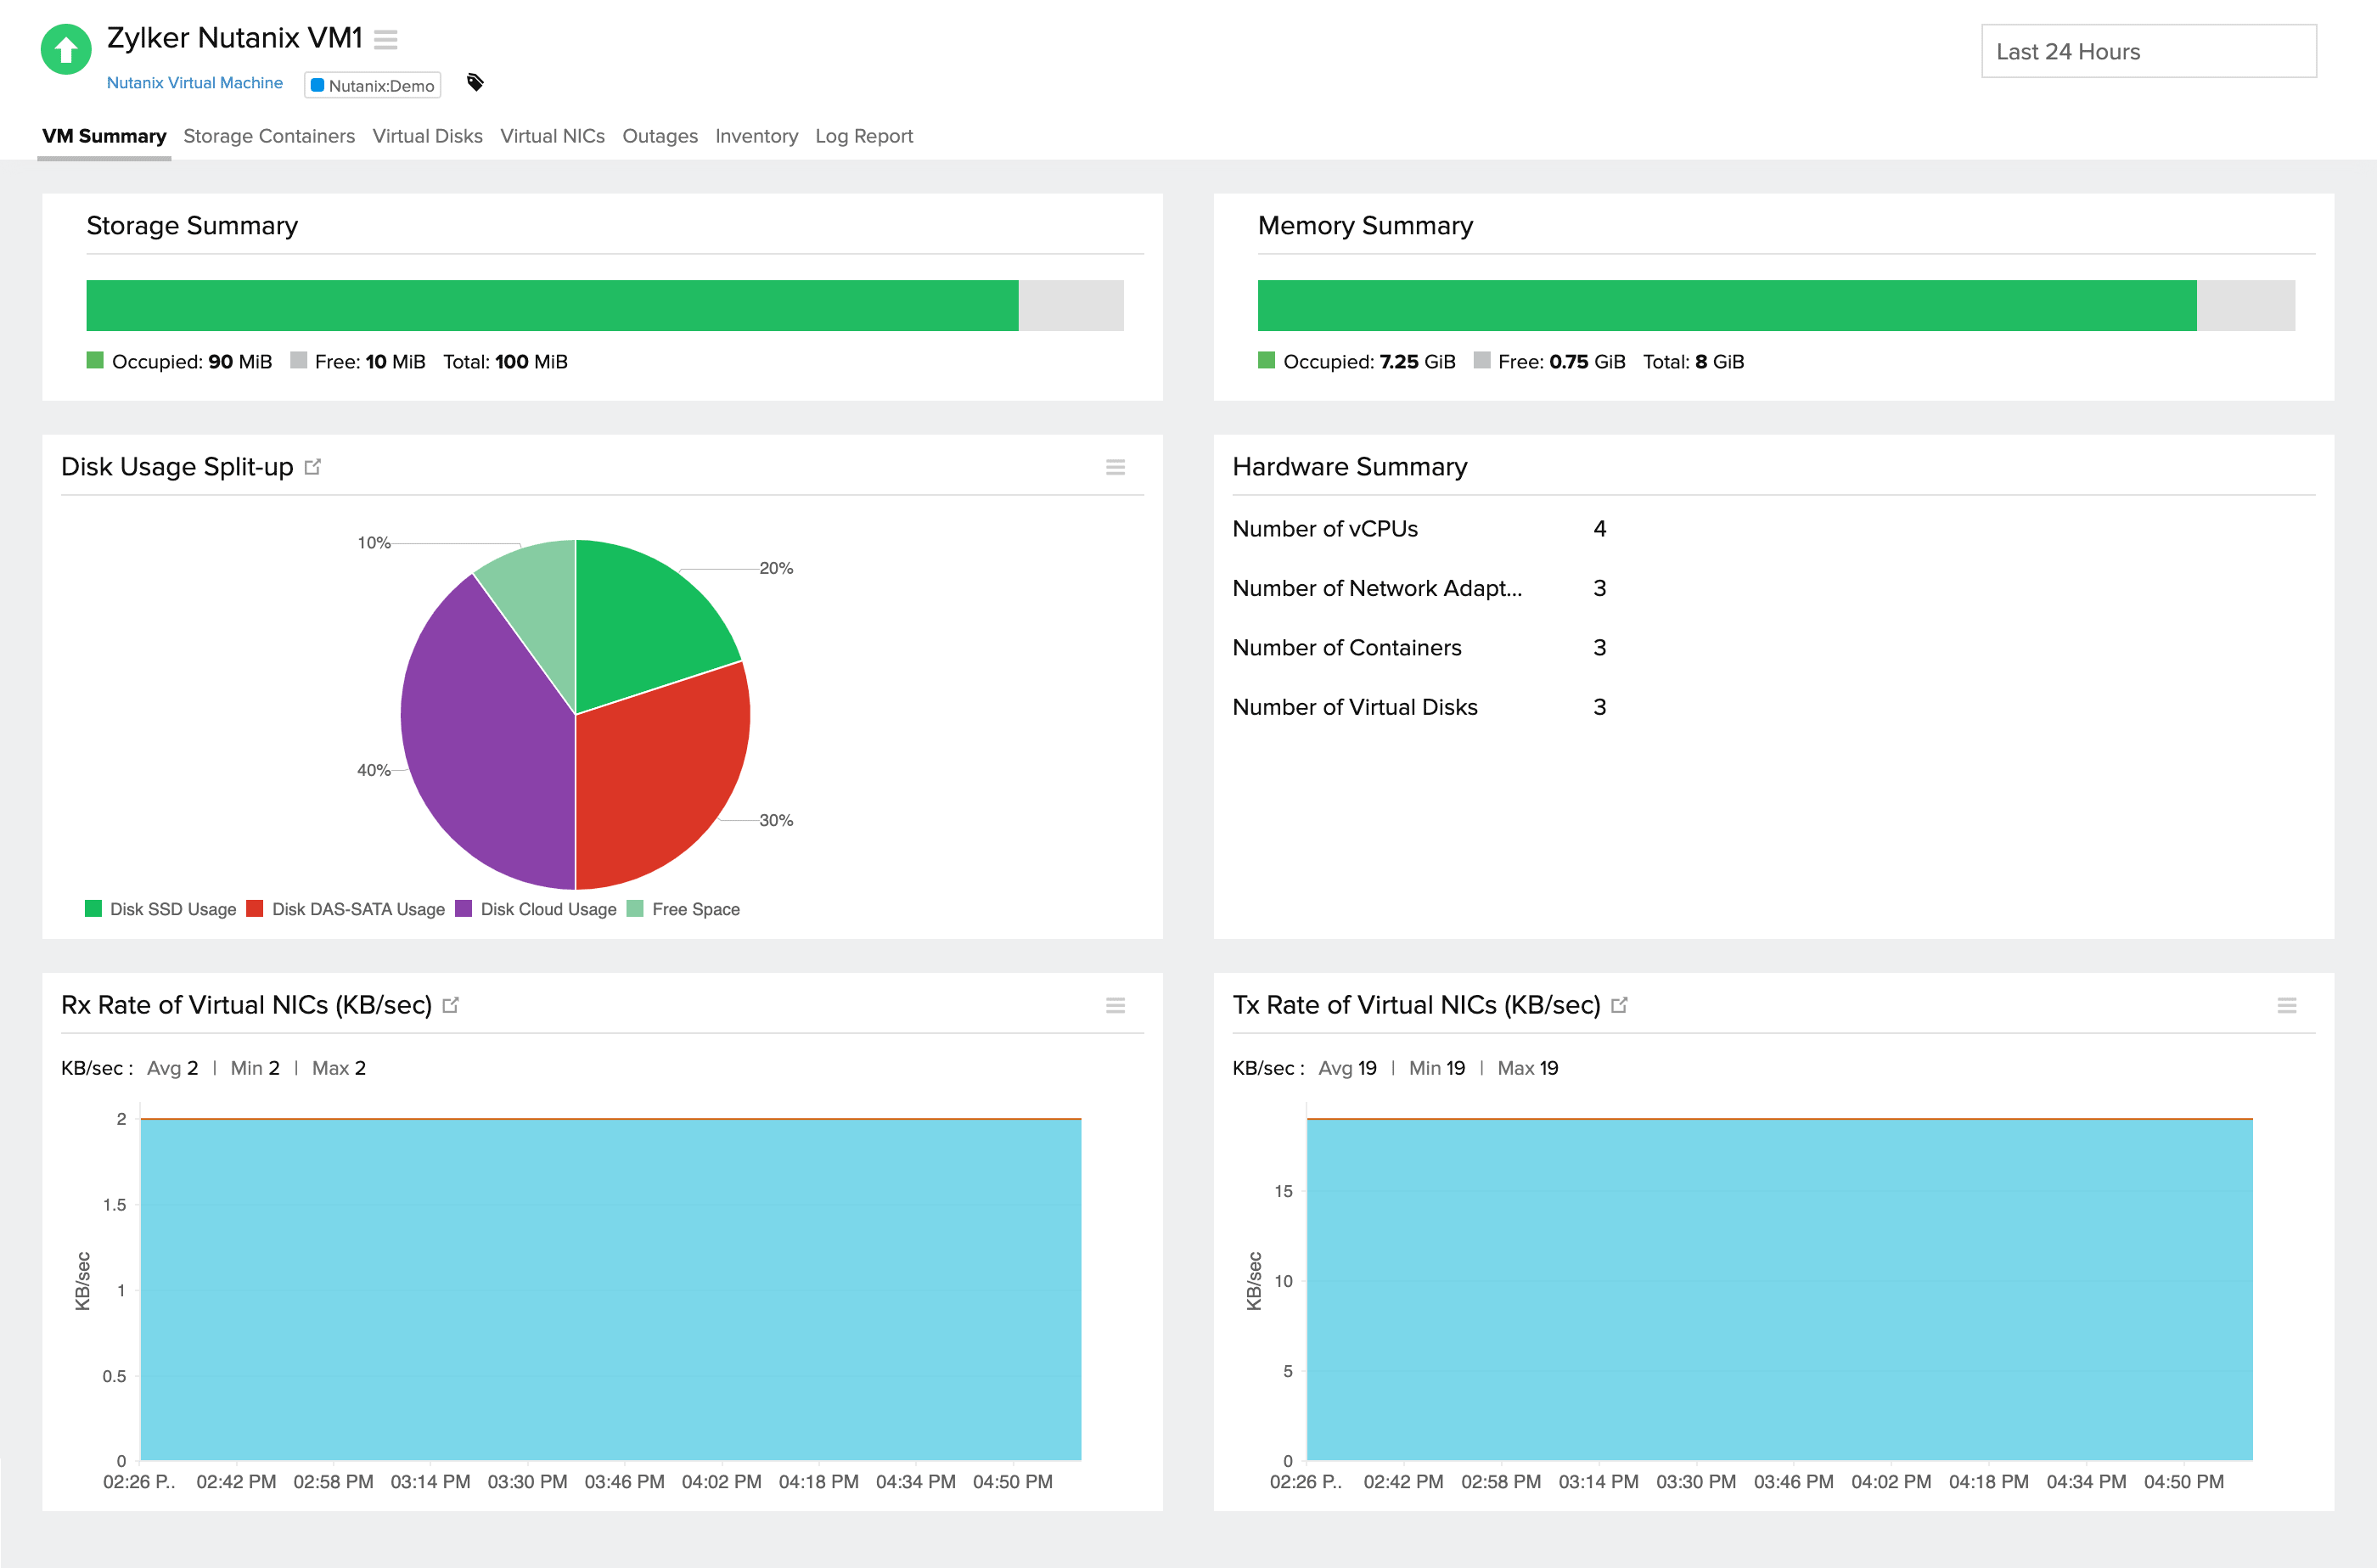Screen dimensions: 2377x1568
Task: Click the external link icon for Rx Rate chart
Action: pos(452,1004)
